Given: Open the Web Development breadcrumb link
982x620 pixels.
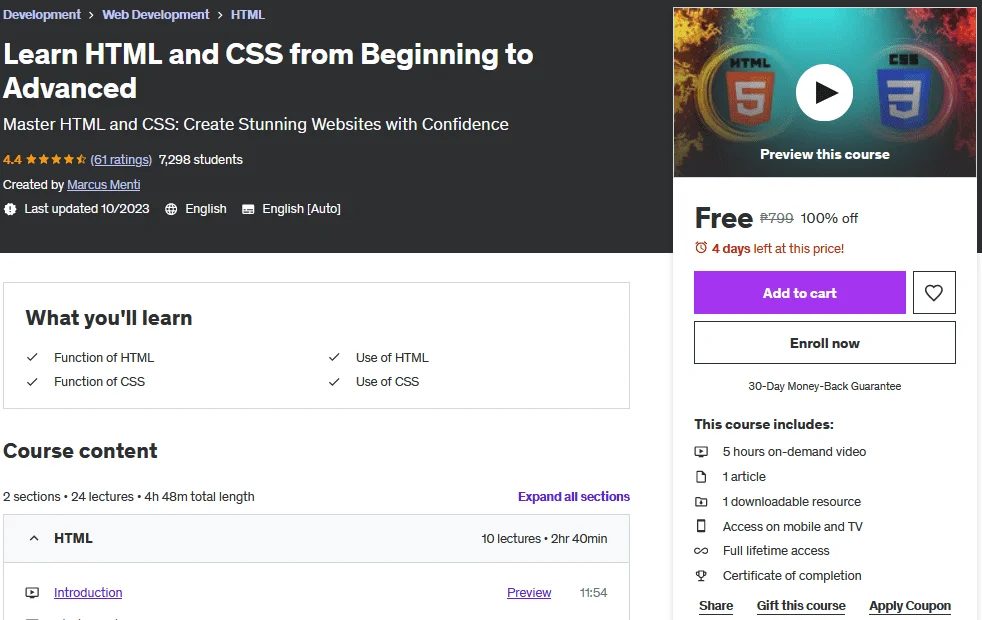Looking at the screenshot, I should pyautogui.click(x=156, y=14).
